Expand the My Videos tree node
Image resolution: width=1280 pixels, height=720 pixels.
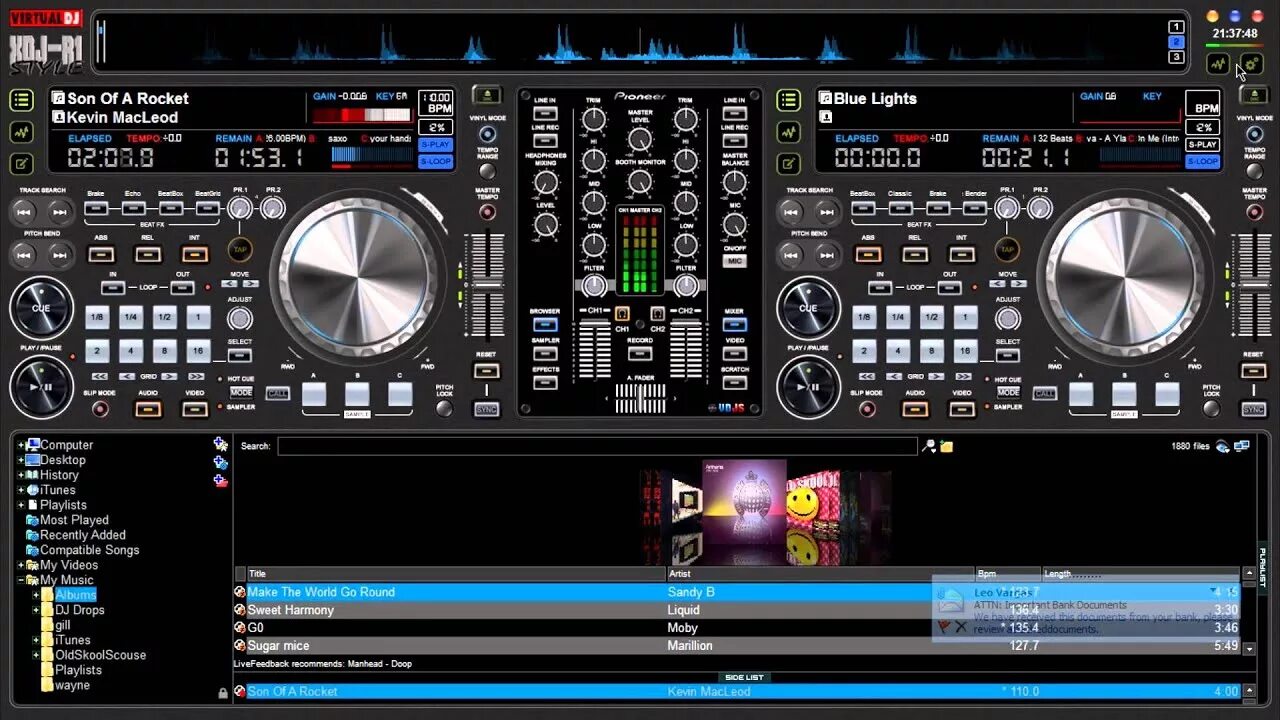20,565
